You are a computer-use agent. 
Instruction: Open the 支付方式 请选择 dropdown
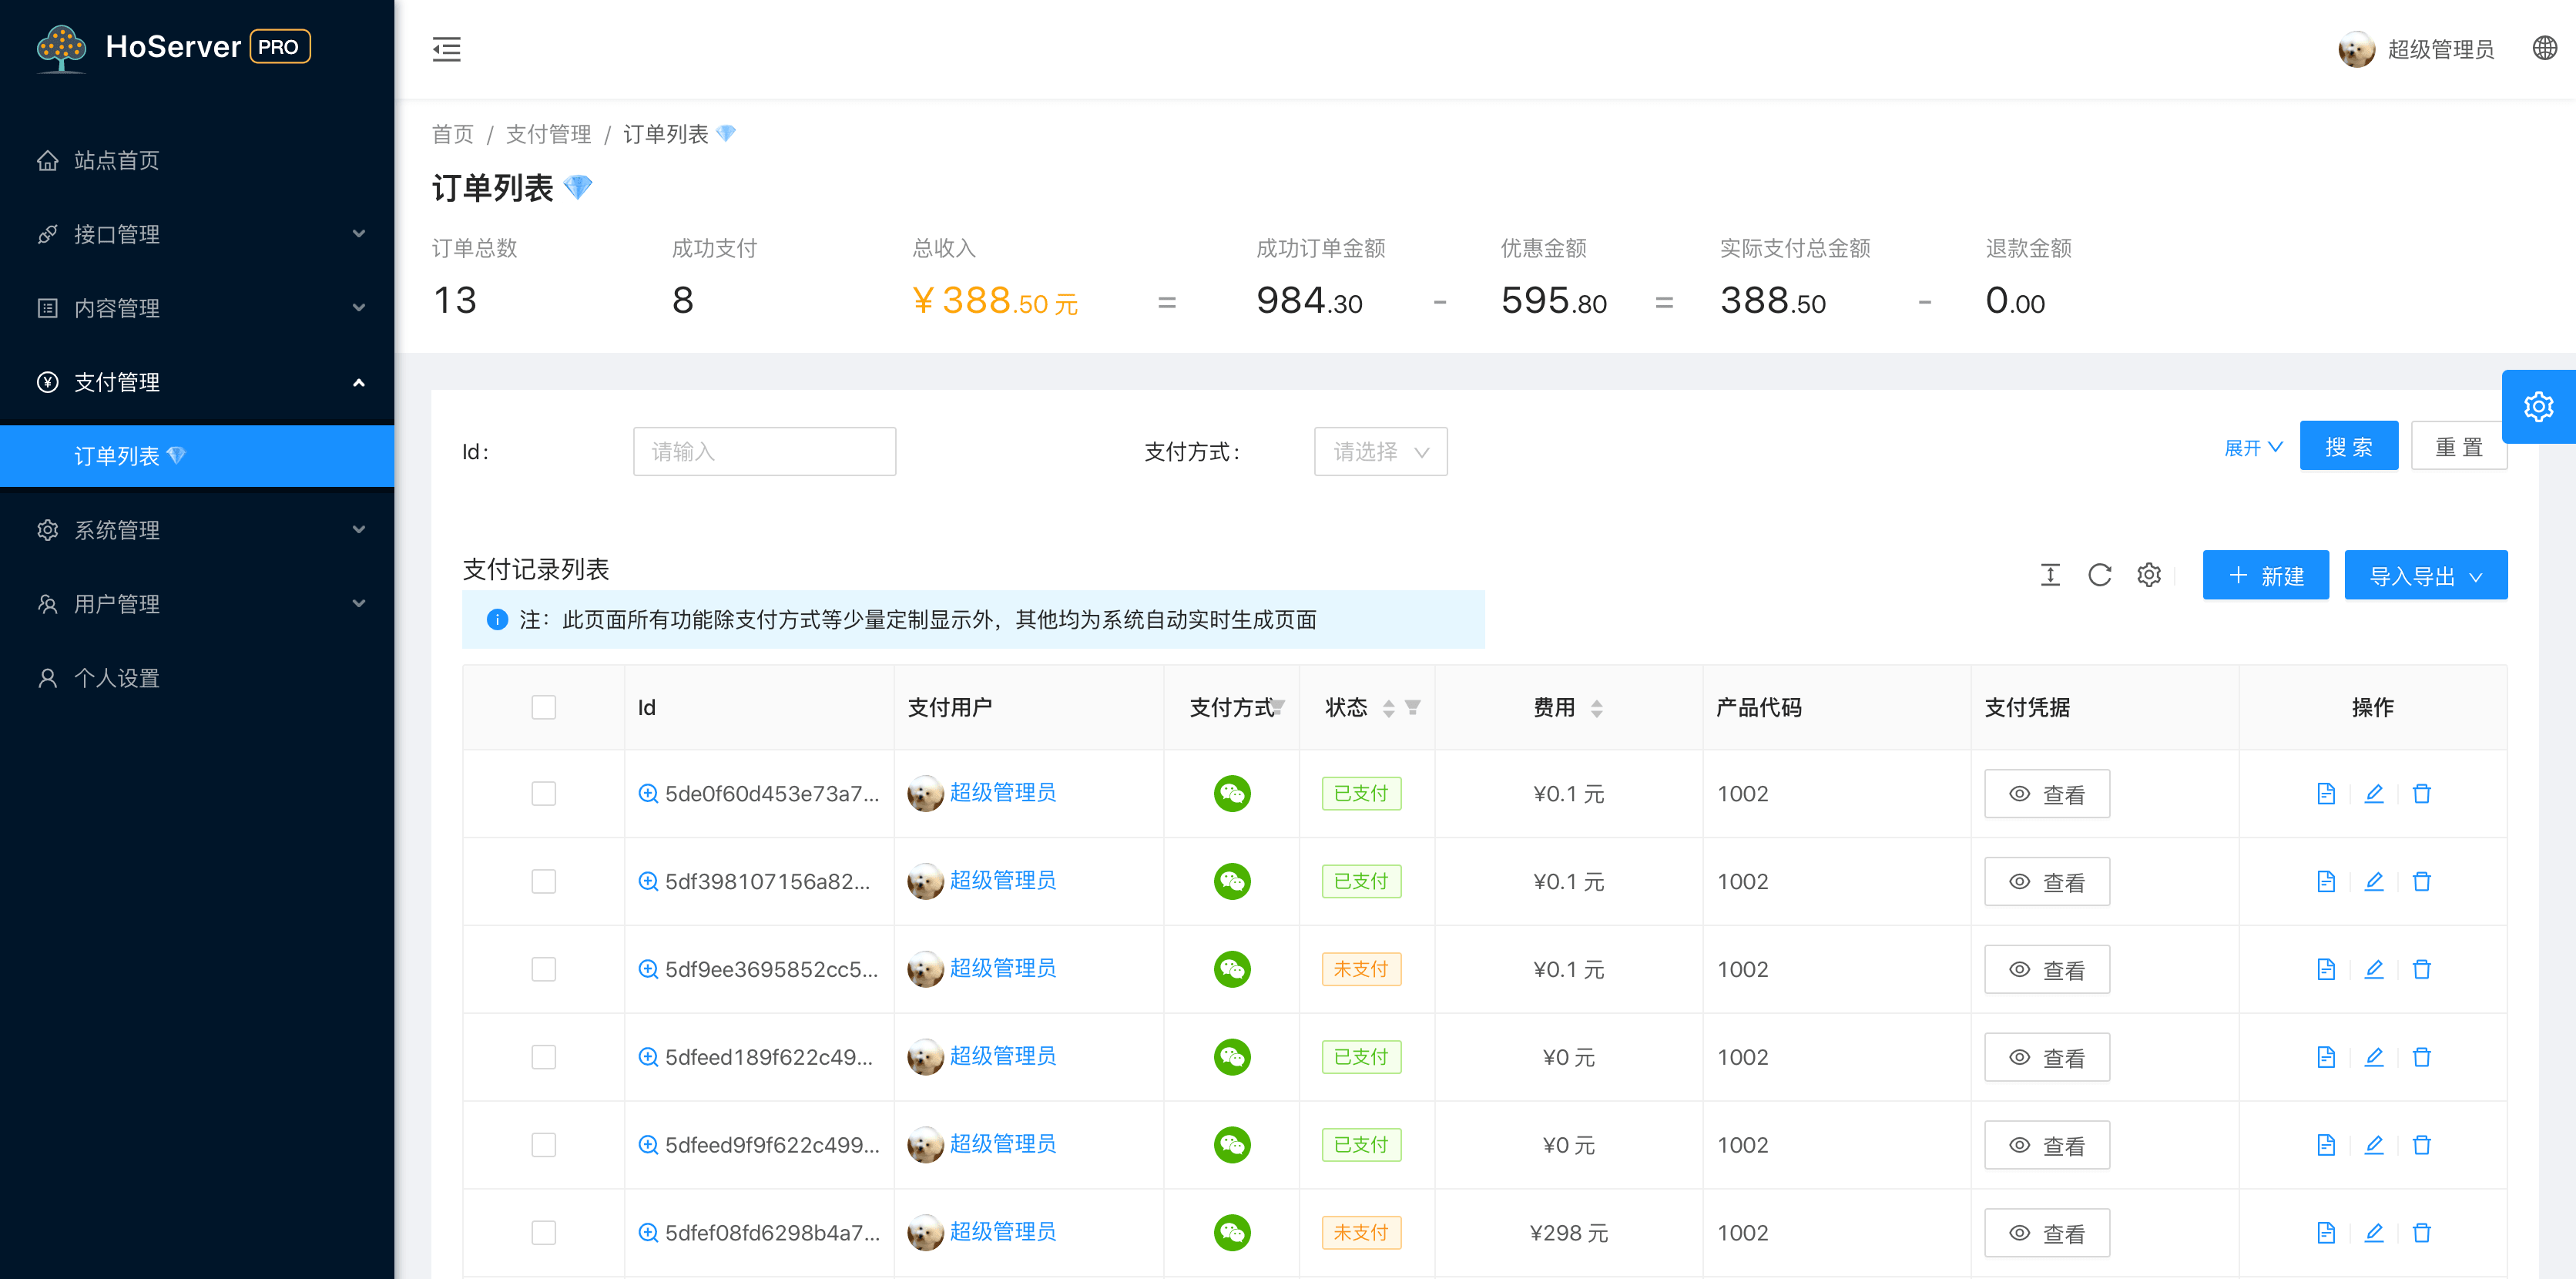click(x=1380, y=452)
